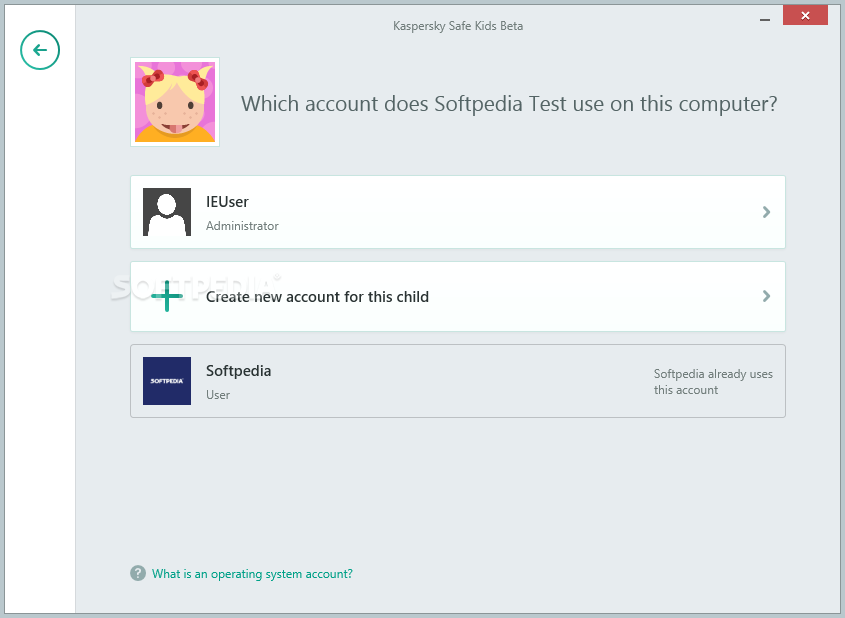Image resolution: width=845 pixels, height=618 pixels.
Task: Click the 'Which account does Softpedia Test use' heading
Action: [509, 104]
